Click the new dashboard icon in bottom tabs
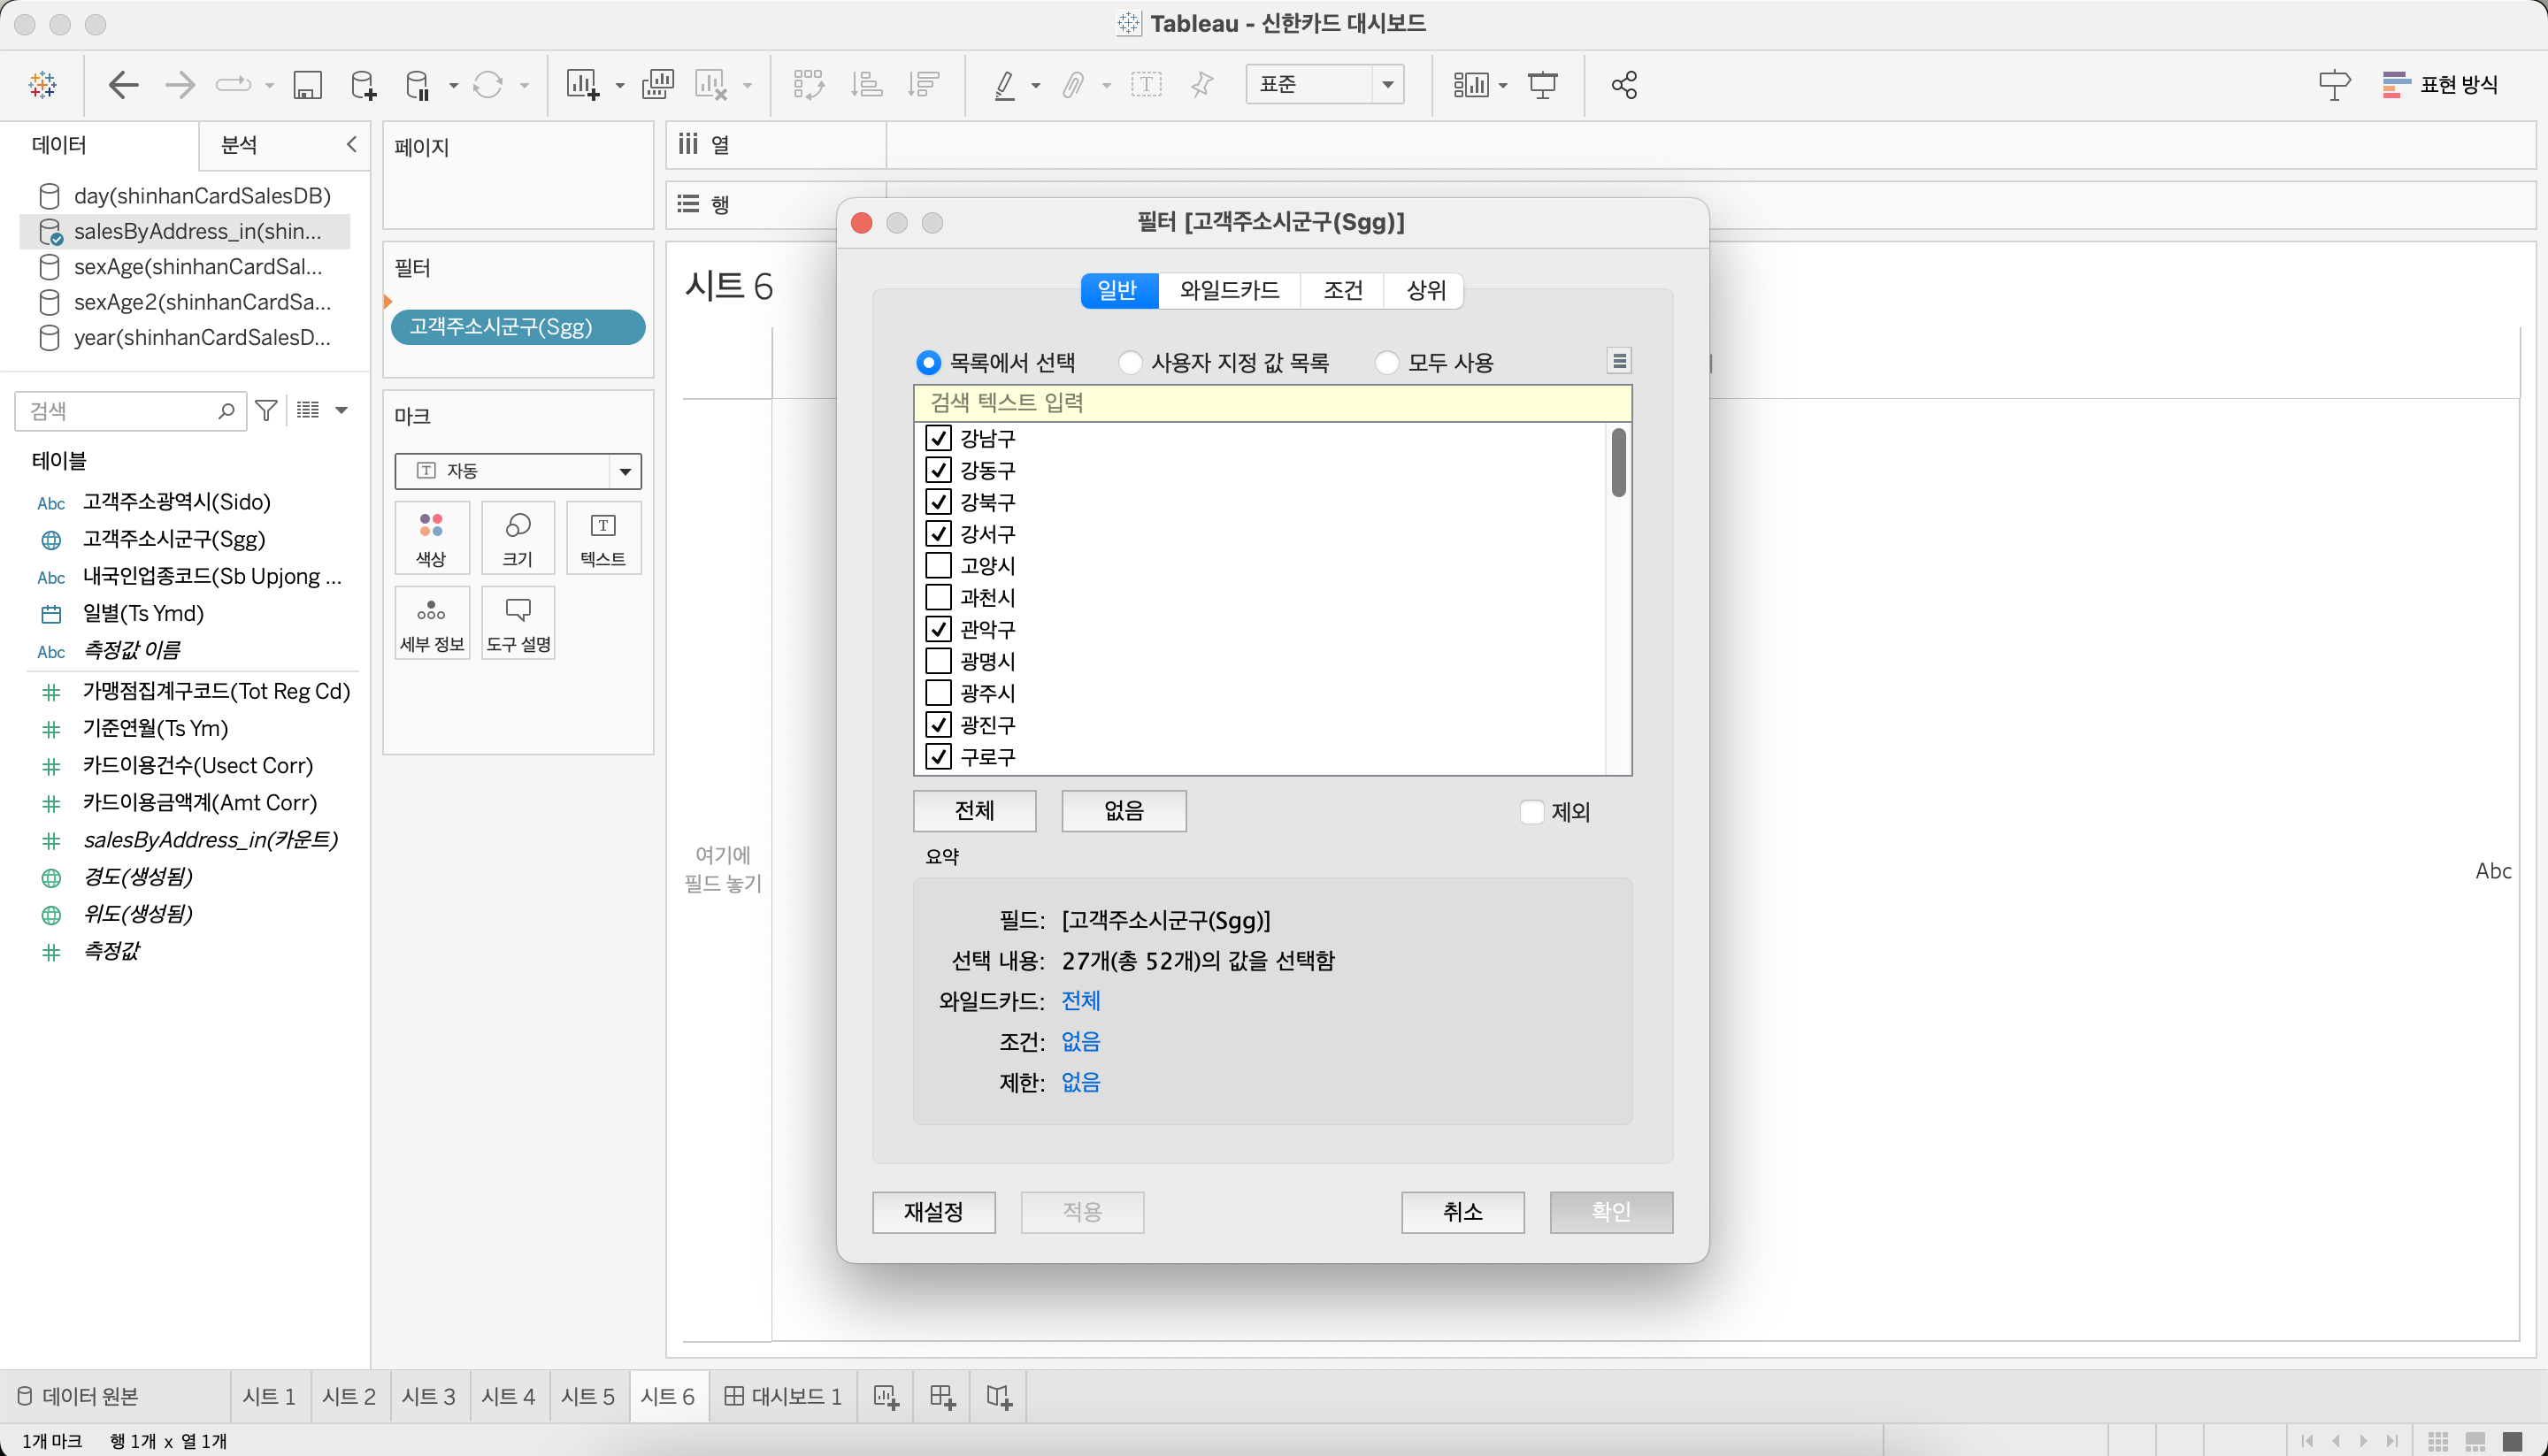The height and width of the screenshot is (1456, 2548). coord(942,1396)
